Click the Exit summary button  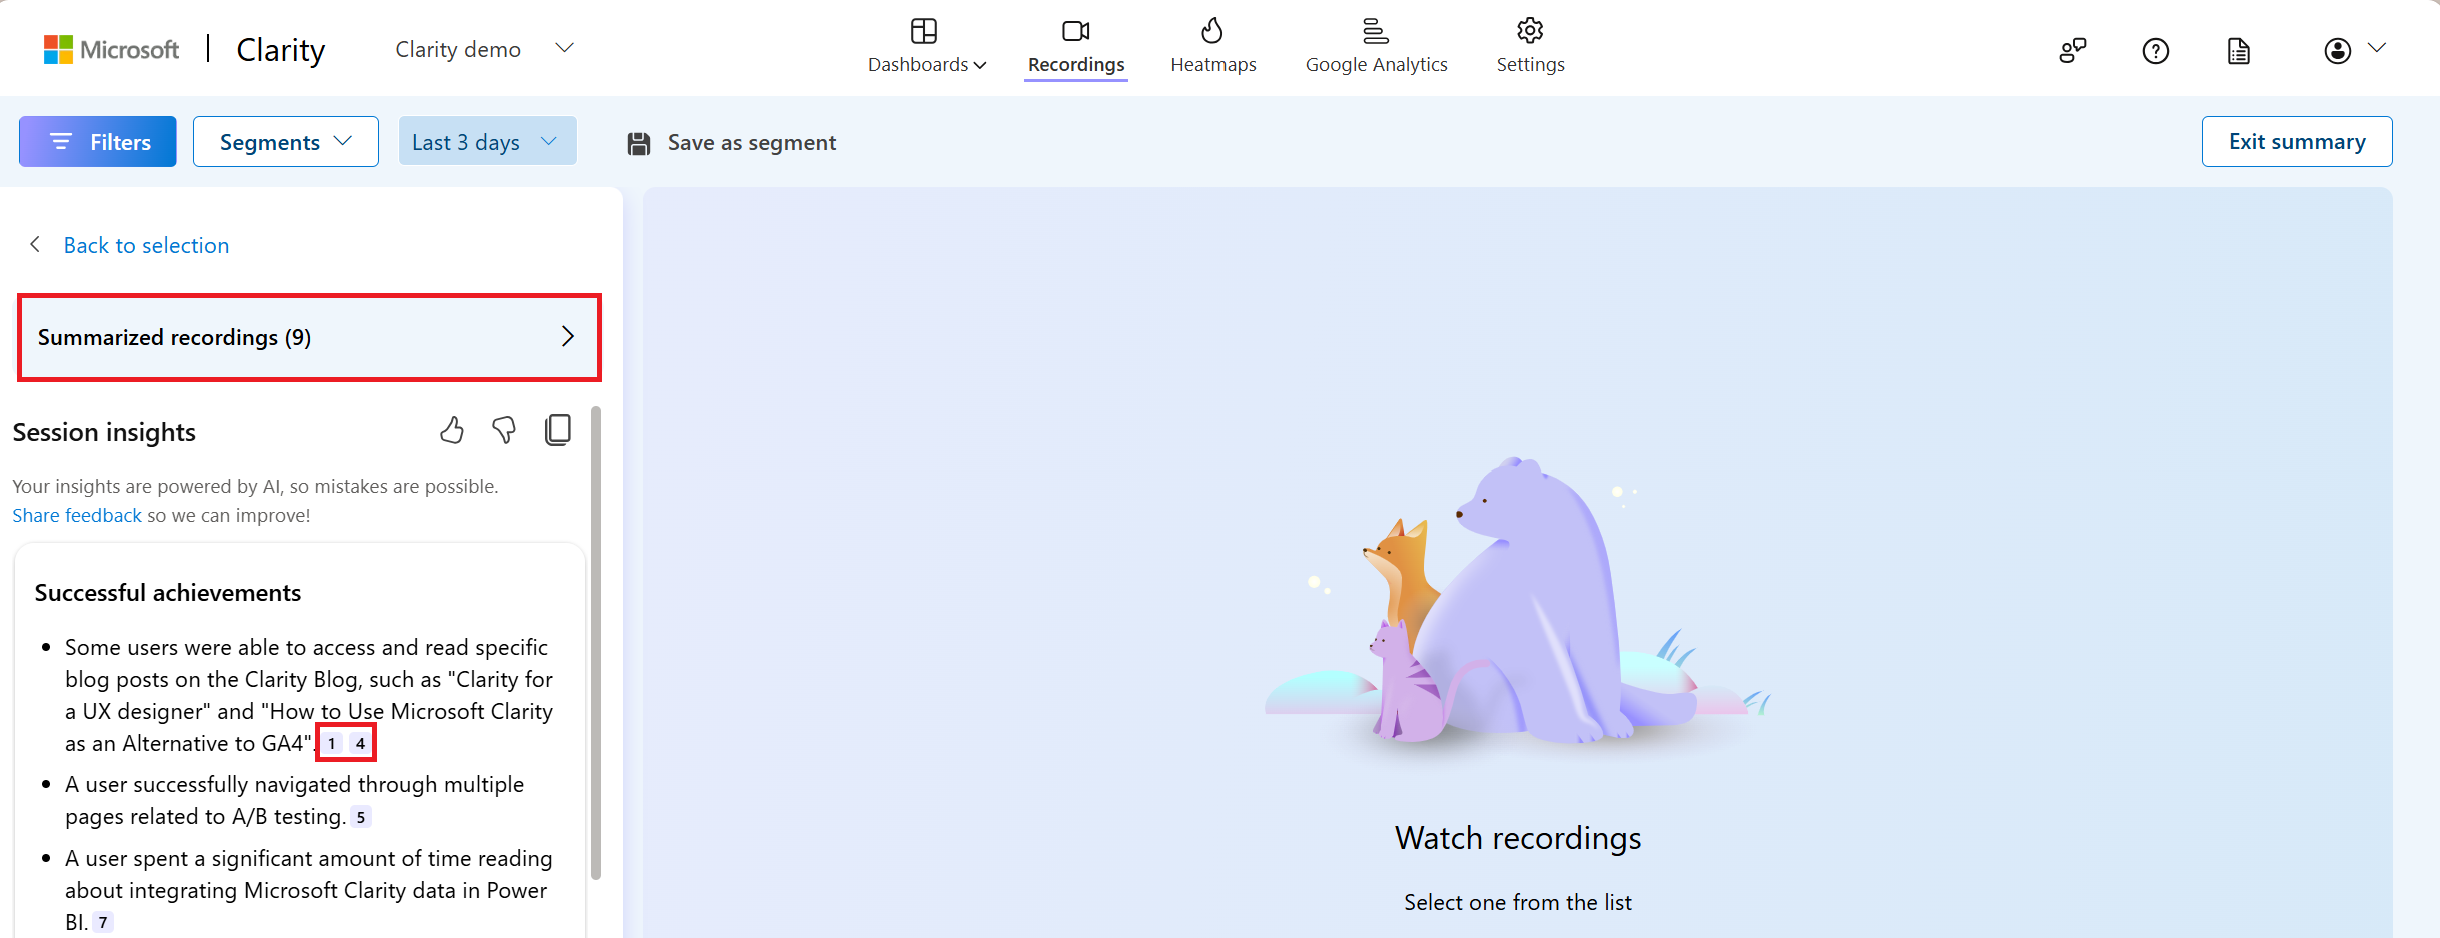click(x=2297, y=142)
